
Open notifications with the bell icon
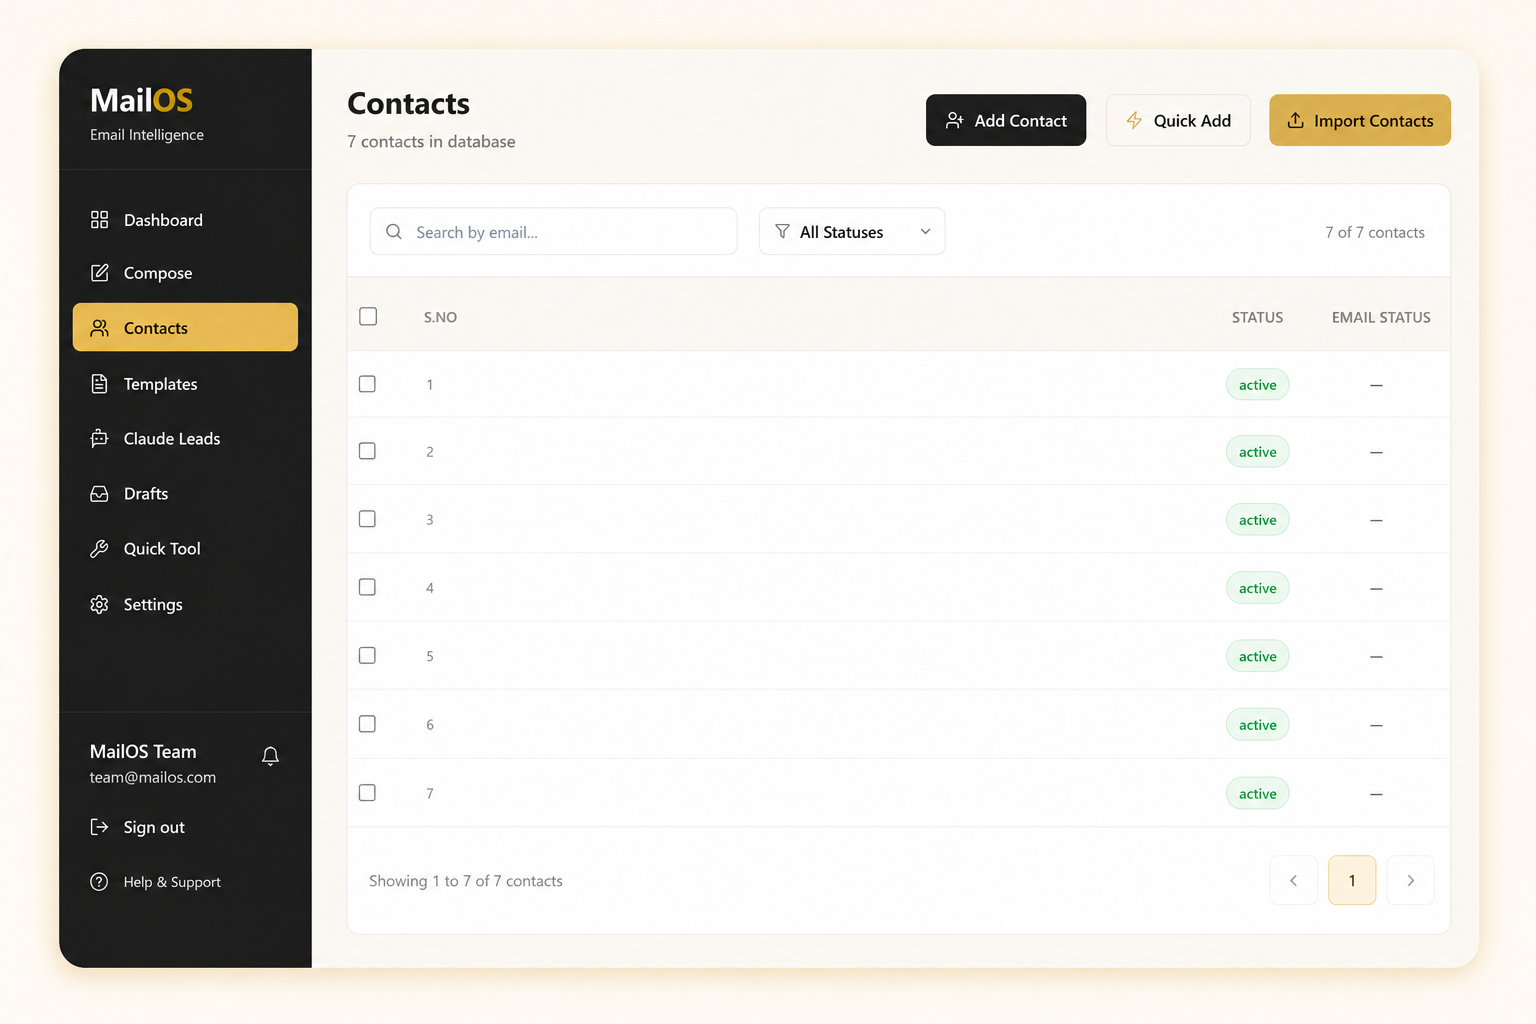click(x=270, y=756)
